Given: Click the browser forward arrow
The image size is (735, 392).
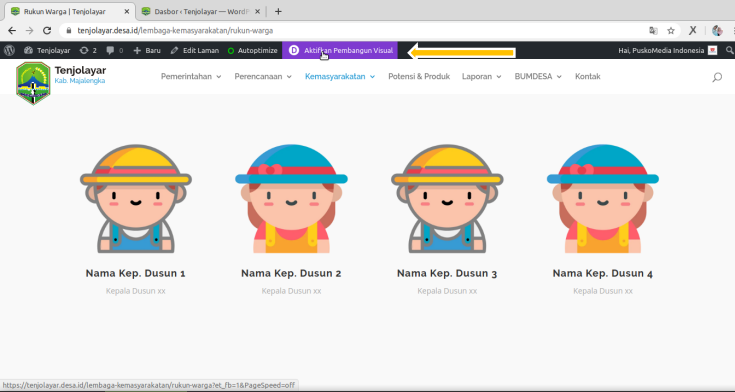Looking at the screenshot, I should 29,30.
